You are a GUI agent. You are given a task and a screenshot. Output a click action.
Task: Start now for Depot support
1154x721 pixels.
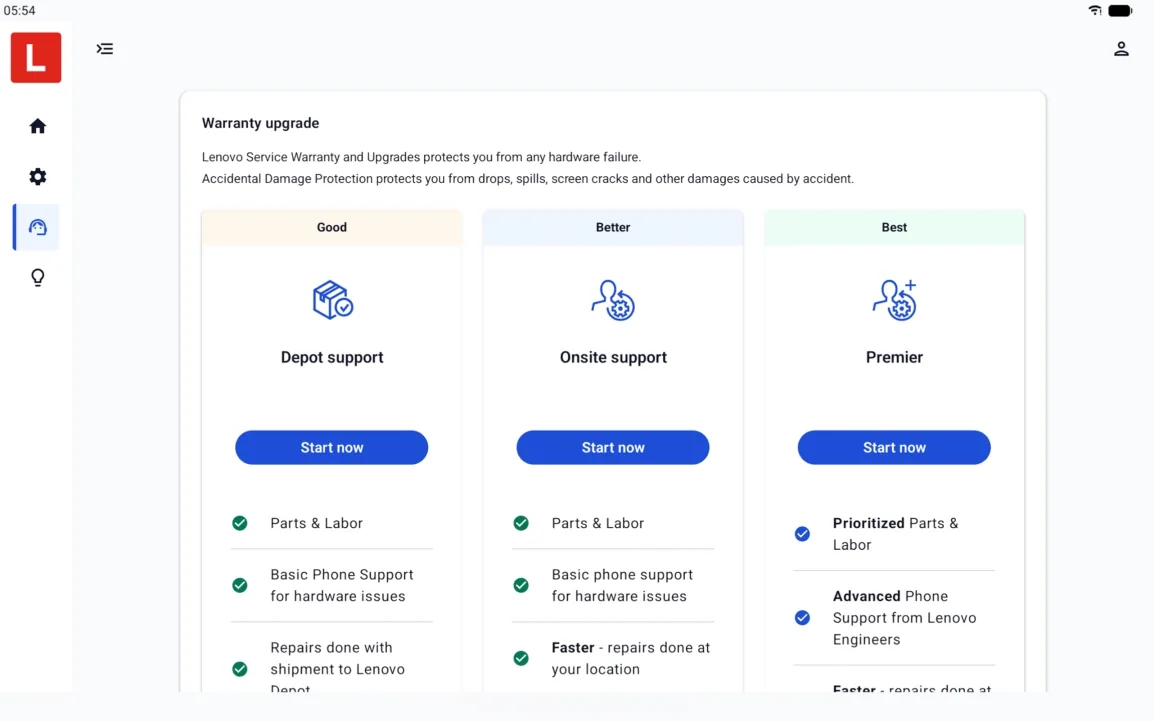(x=332, y=447)
